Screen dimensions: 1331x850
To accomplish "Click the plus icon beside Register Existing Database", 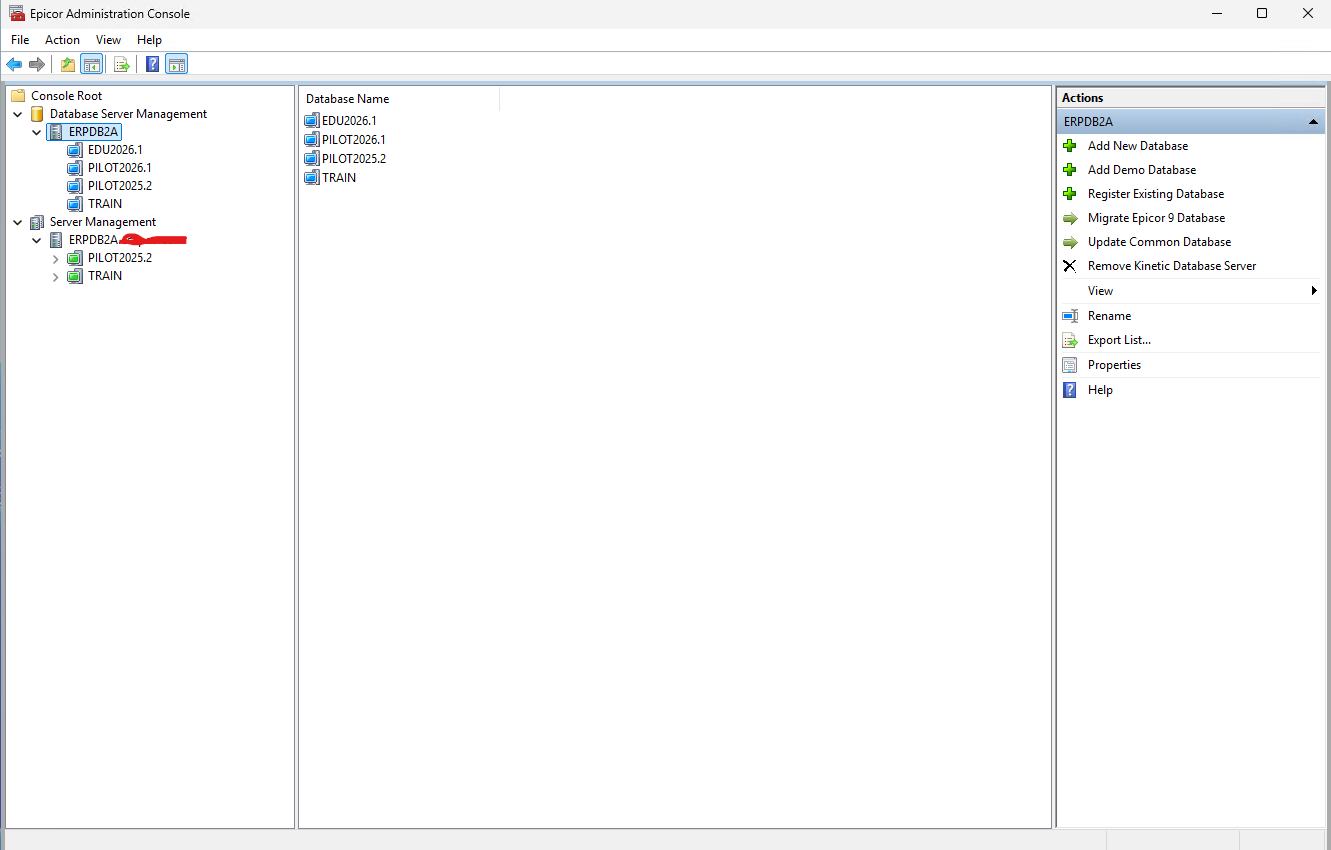I will click(1070, 194).
